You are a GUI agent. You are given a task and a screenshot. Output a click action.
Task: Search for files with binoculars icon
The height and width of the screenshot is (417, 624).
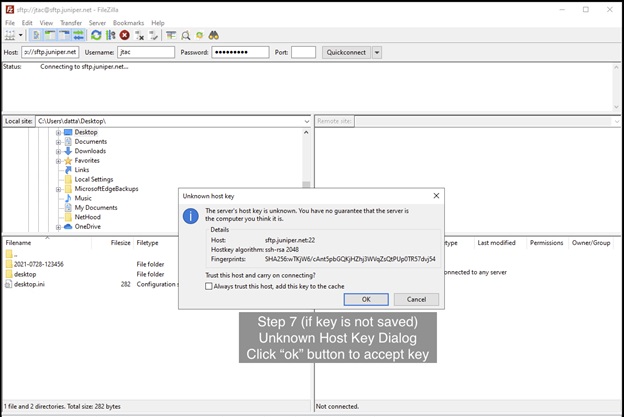click(x=214, y=35)
